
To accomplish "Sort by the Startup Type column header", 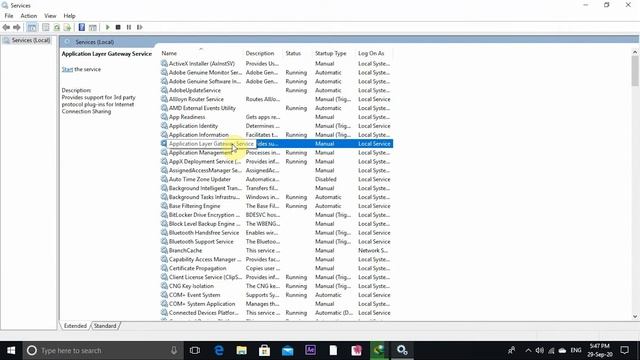I will point(331,53).
